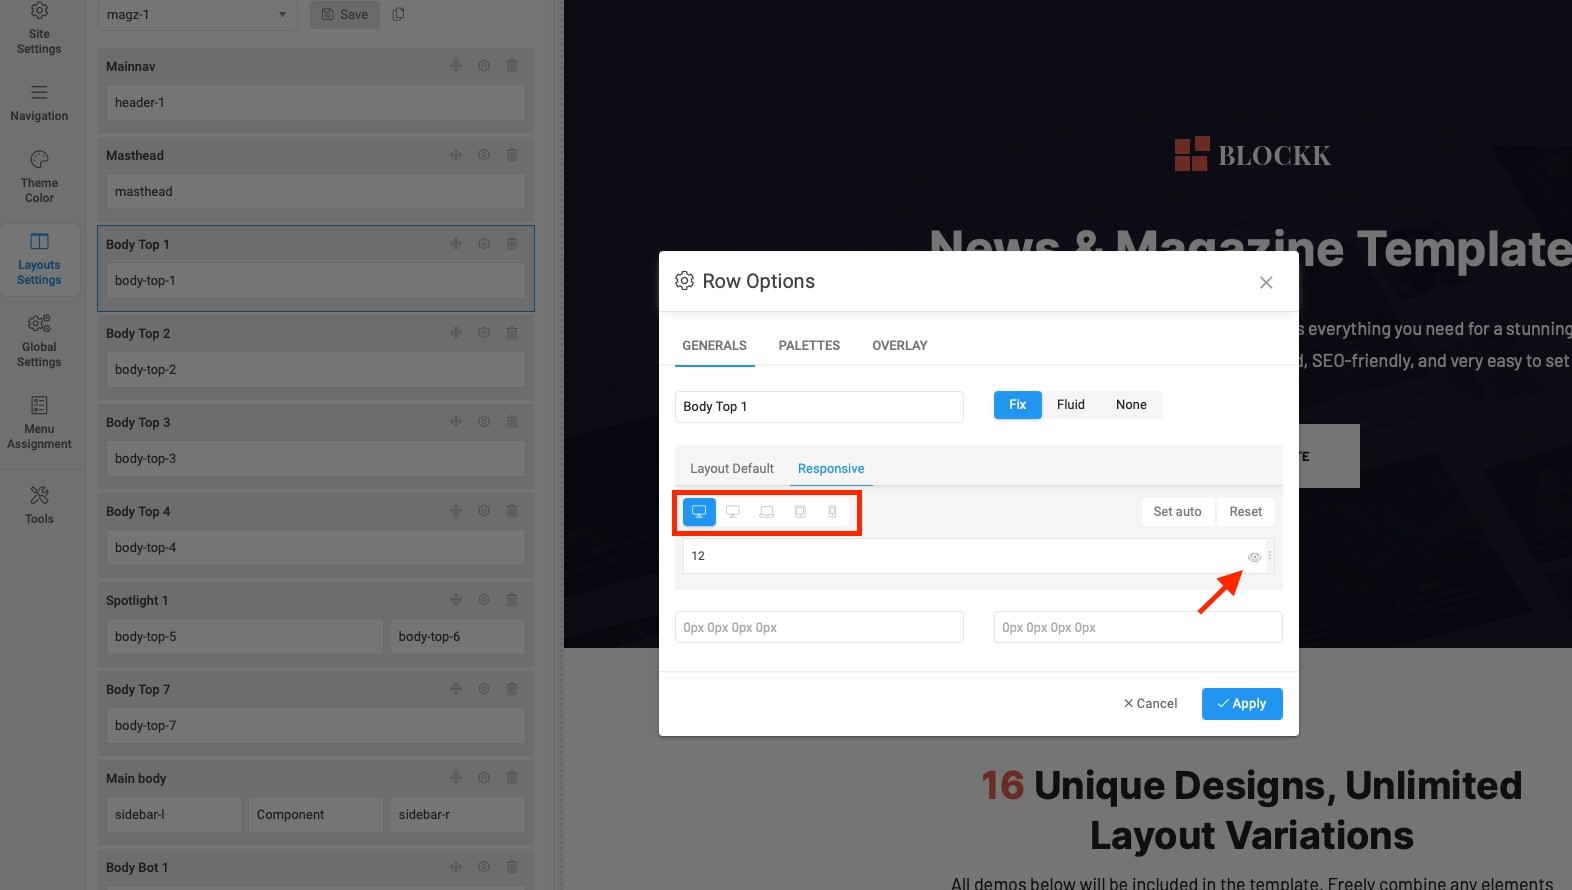Cancel the Row Options dialog
Viewport: 1572px width, 890px height.
pyautogui.click(x=1150, y=704)
